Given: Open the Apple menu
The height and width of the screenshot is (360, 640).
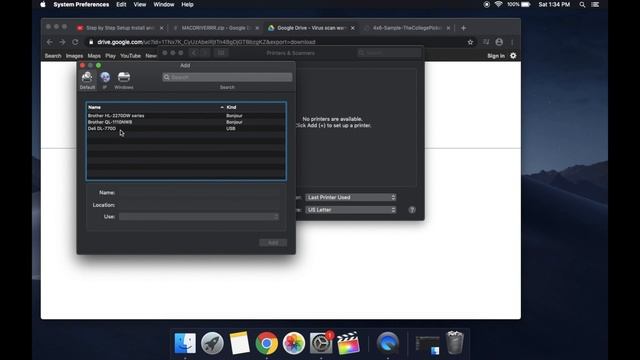Looking at the screenshot, I should point(43,4).
